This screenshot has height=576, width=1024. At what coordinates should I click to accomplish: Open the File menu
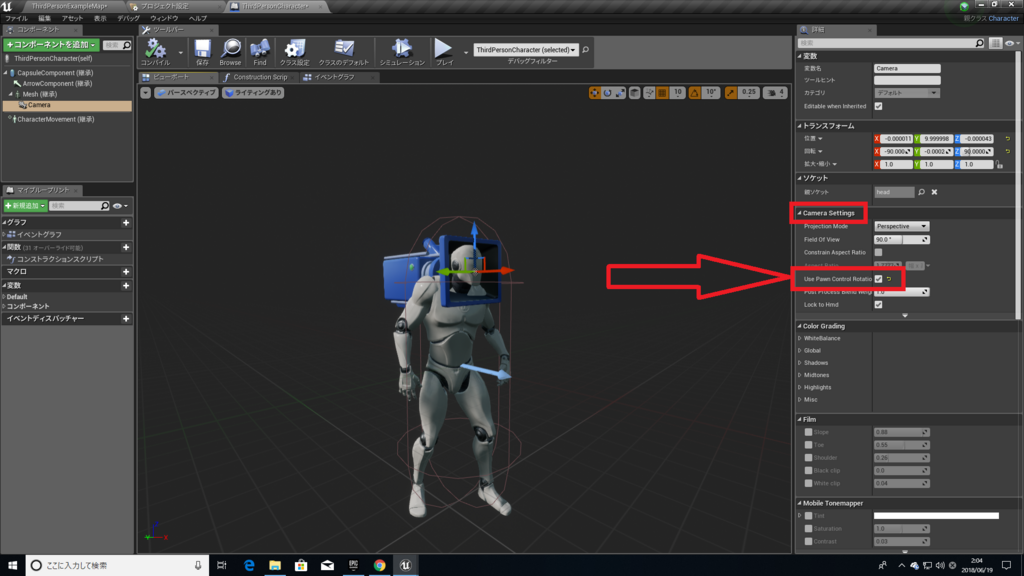click(16, 18)
